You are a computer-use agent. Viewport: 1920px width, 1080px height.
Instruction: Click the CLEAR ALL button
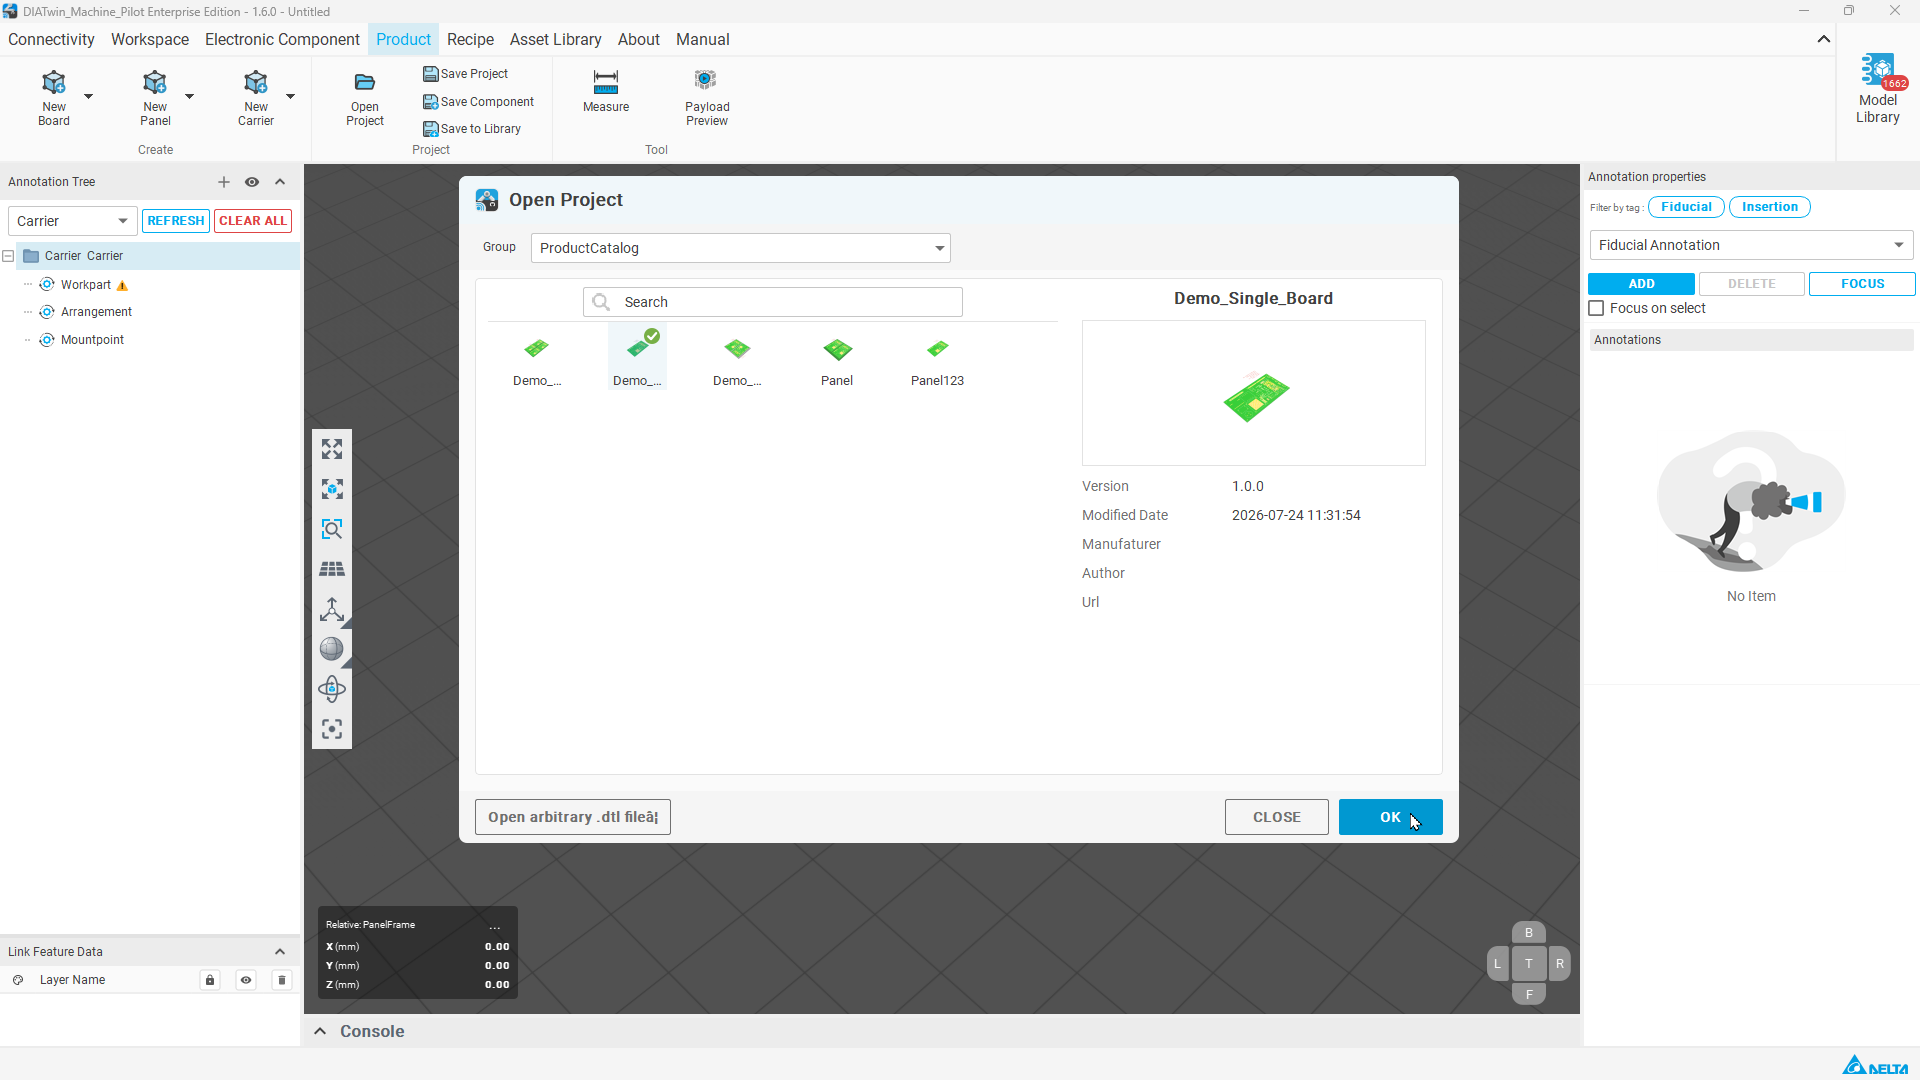coord(253,221)
